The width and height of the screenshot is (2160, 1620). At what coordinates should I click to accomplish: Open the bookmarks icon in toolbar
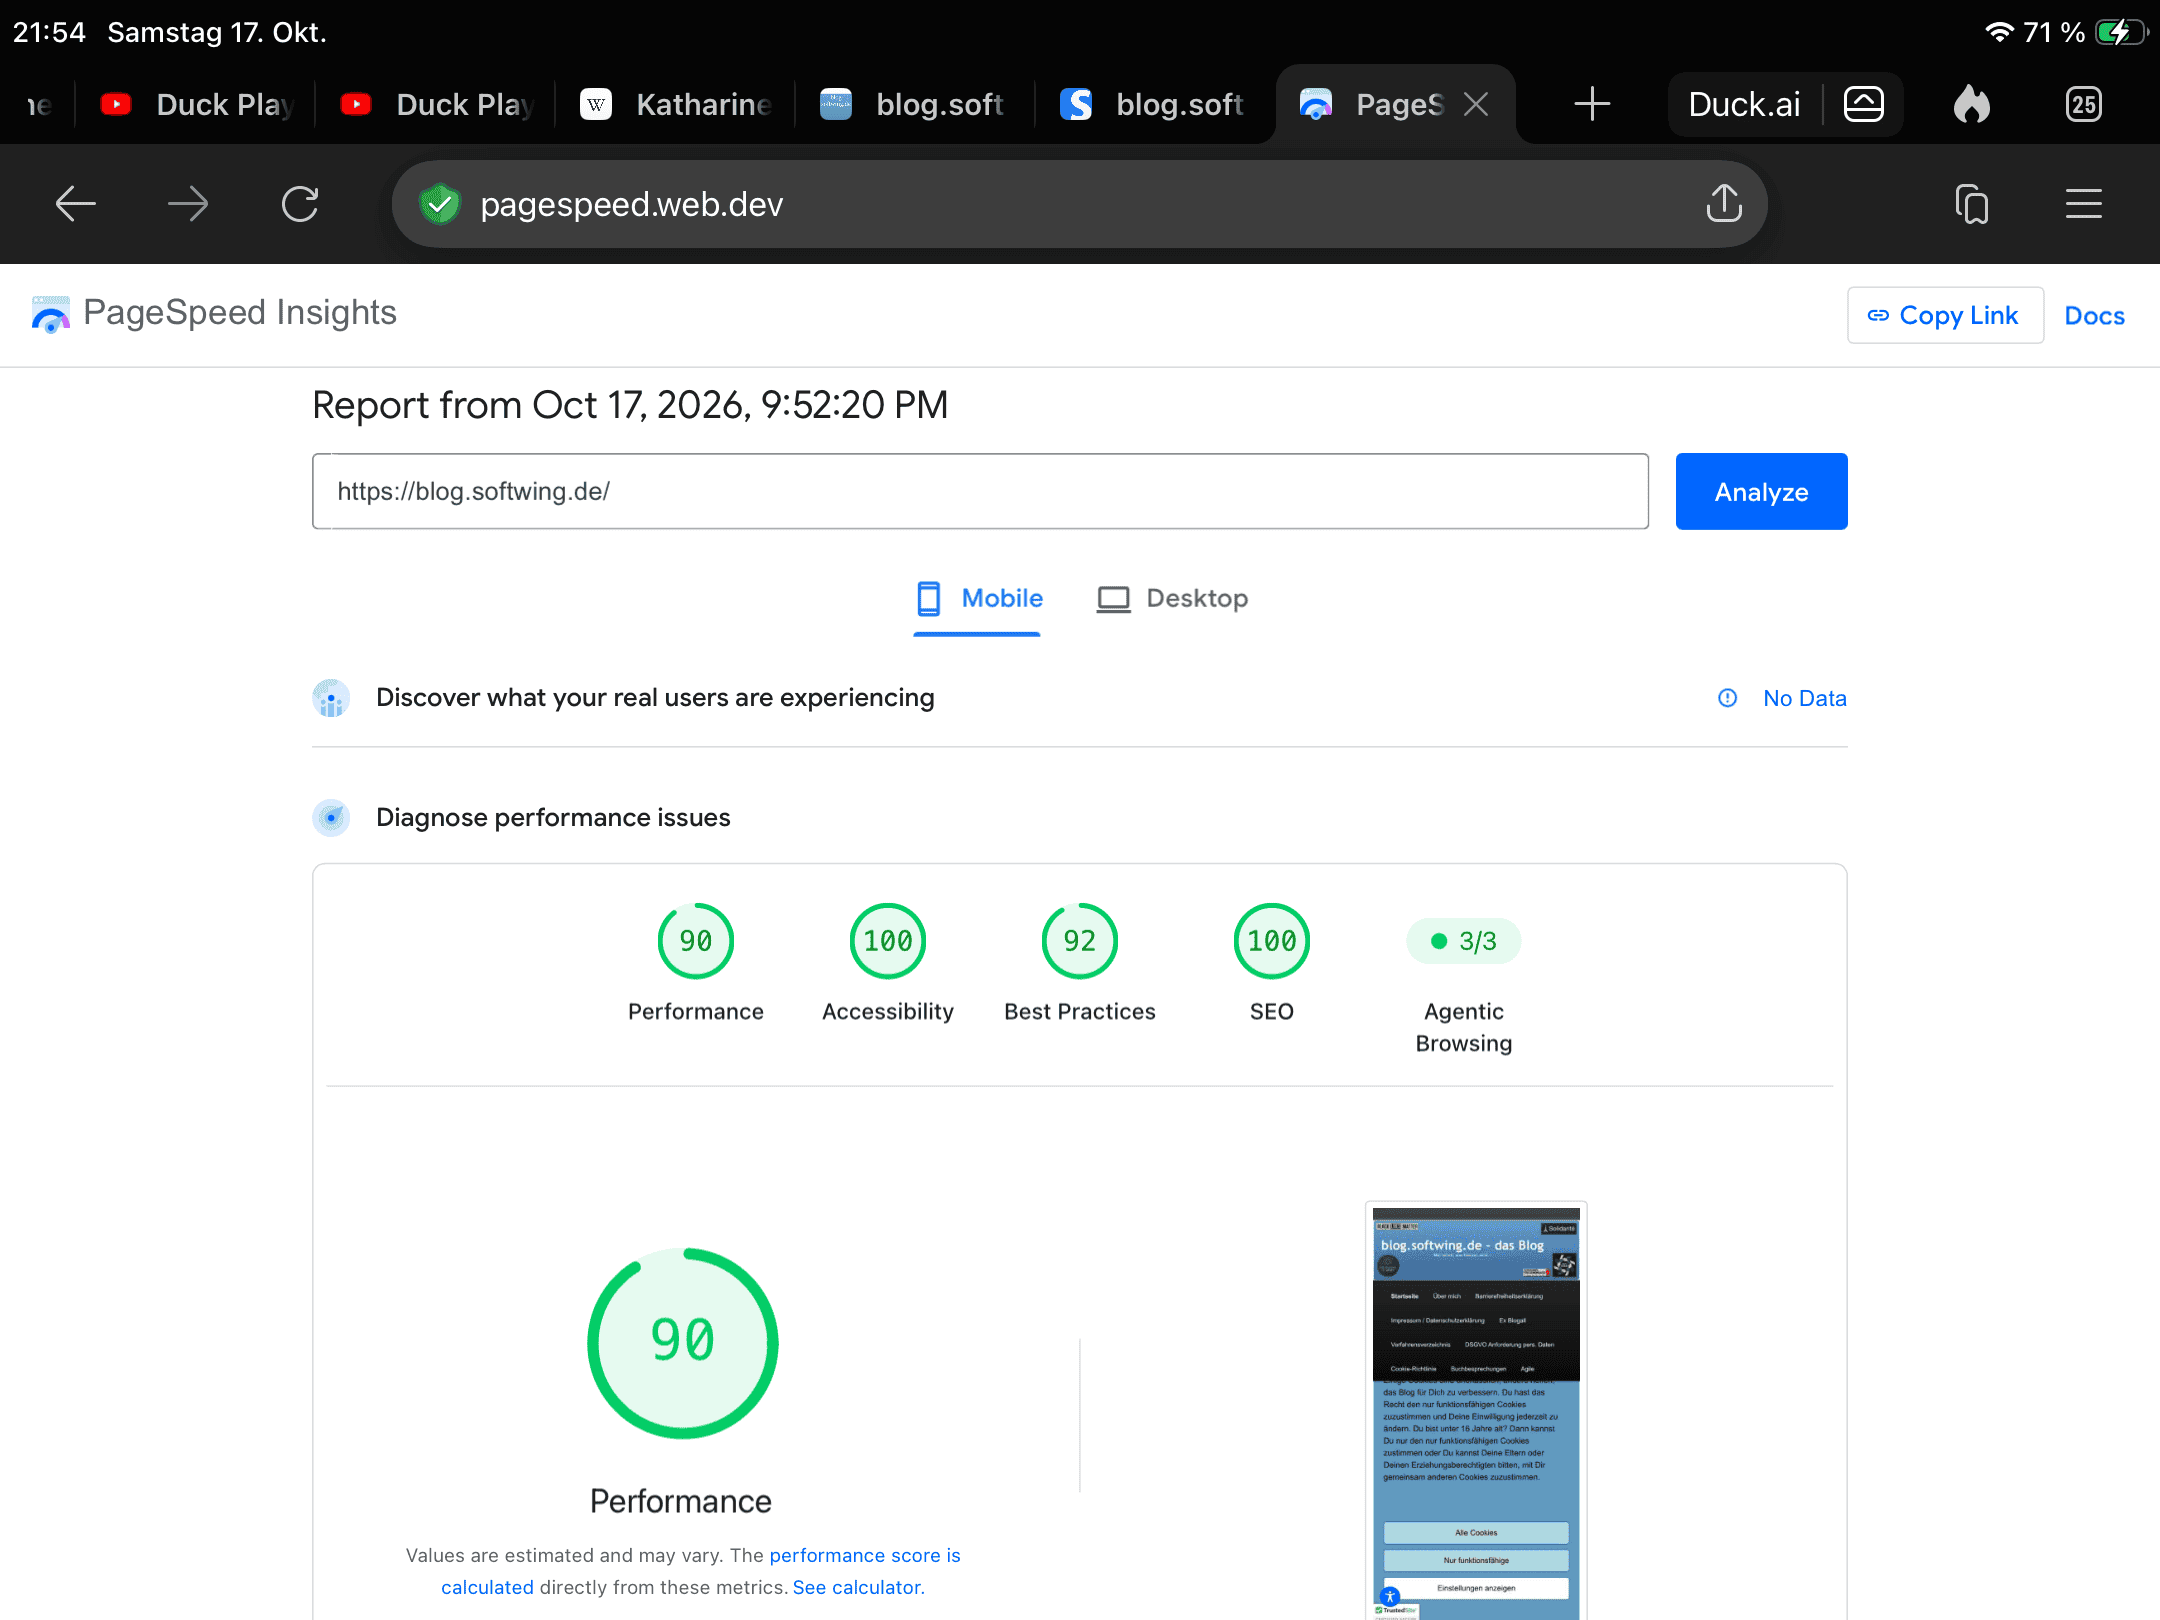[1972, 204]
